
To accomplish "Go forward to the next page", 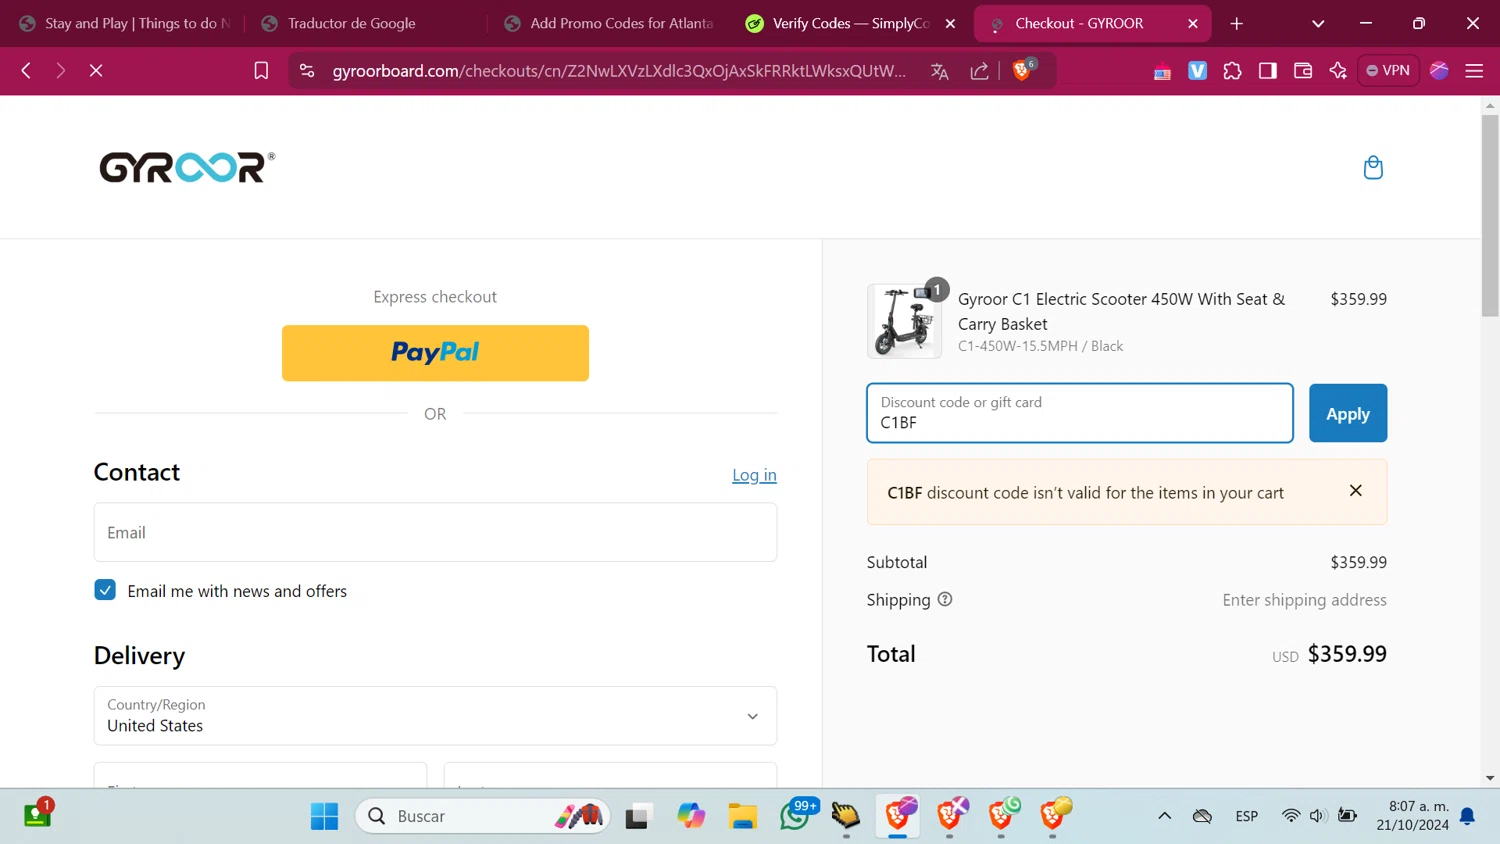I will (60, 71).
